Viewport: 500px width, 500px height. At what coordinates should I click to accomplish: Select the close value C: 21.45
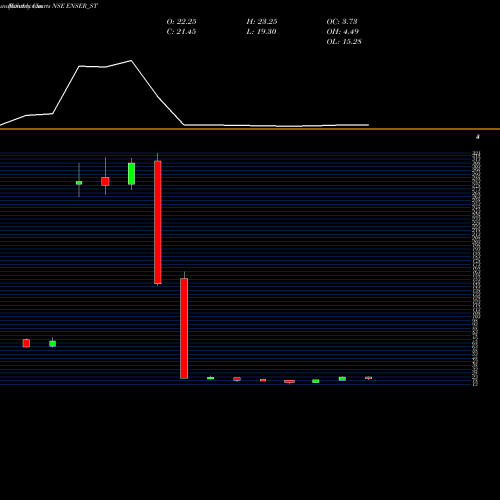tap(181, 31)
